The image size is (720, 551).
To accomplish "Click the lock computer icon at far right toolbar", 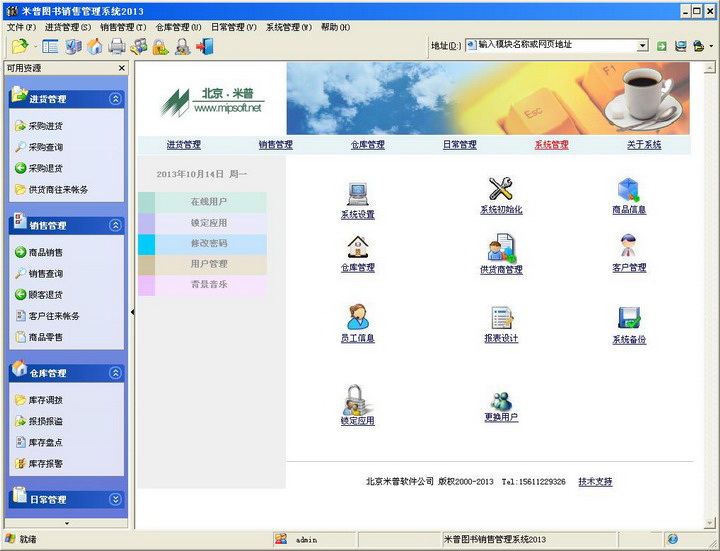I will [698, 46].
